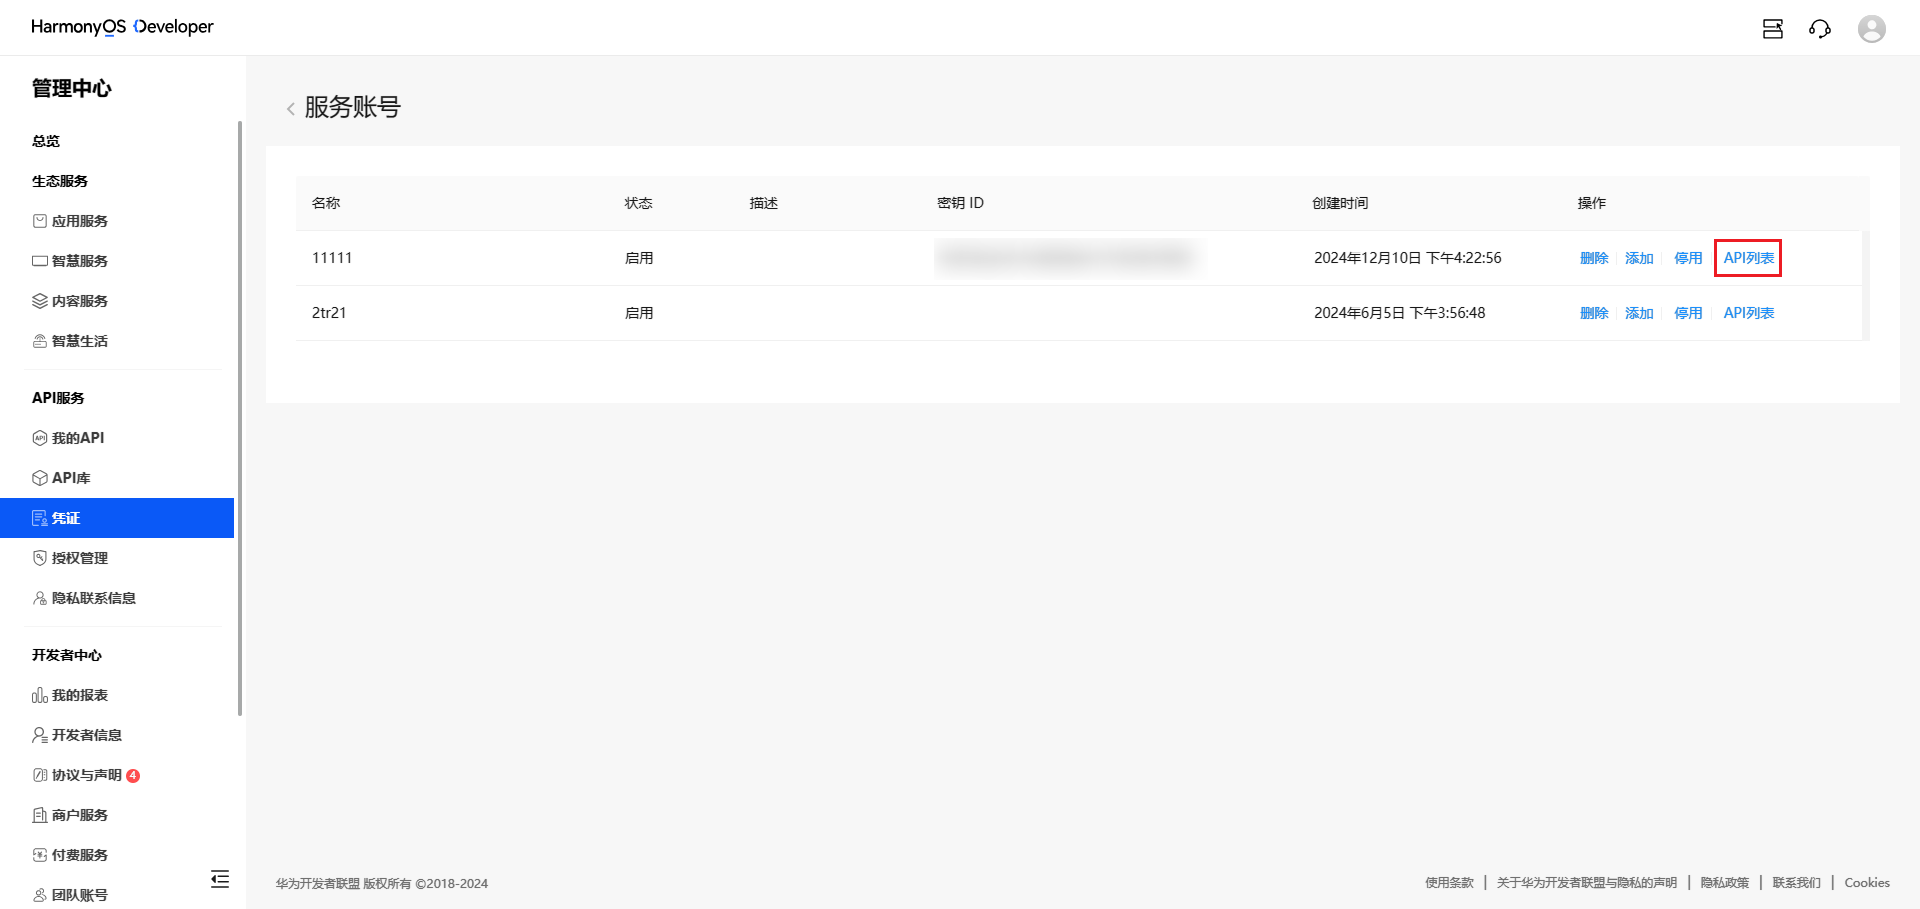Open the user avatar menu

coord(1871,28)
